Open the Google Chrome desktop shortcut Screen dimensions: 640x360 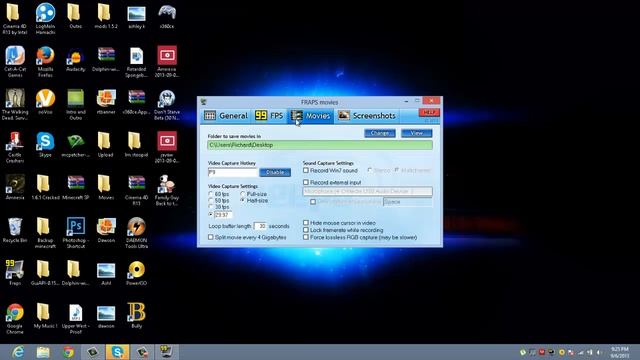pos(15,319)
